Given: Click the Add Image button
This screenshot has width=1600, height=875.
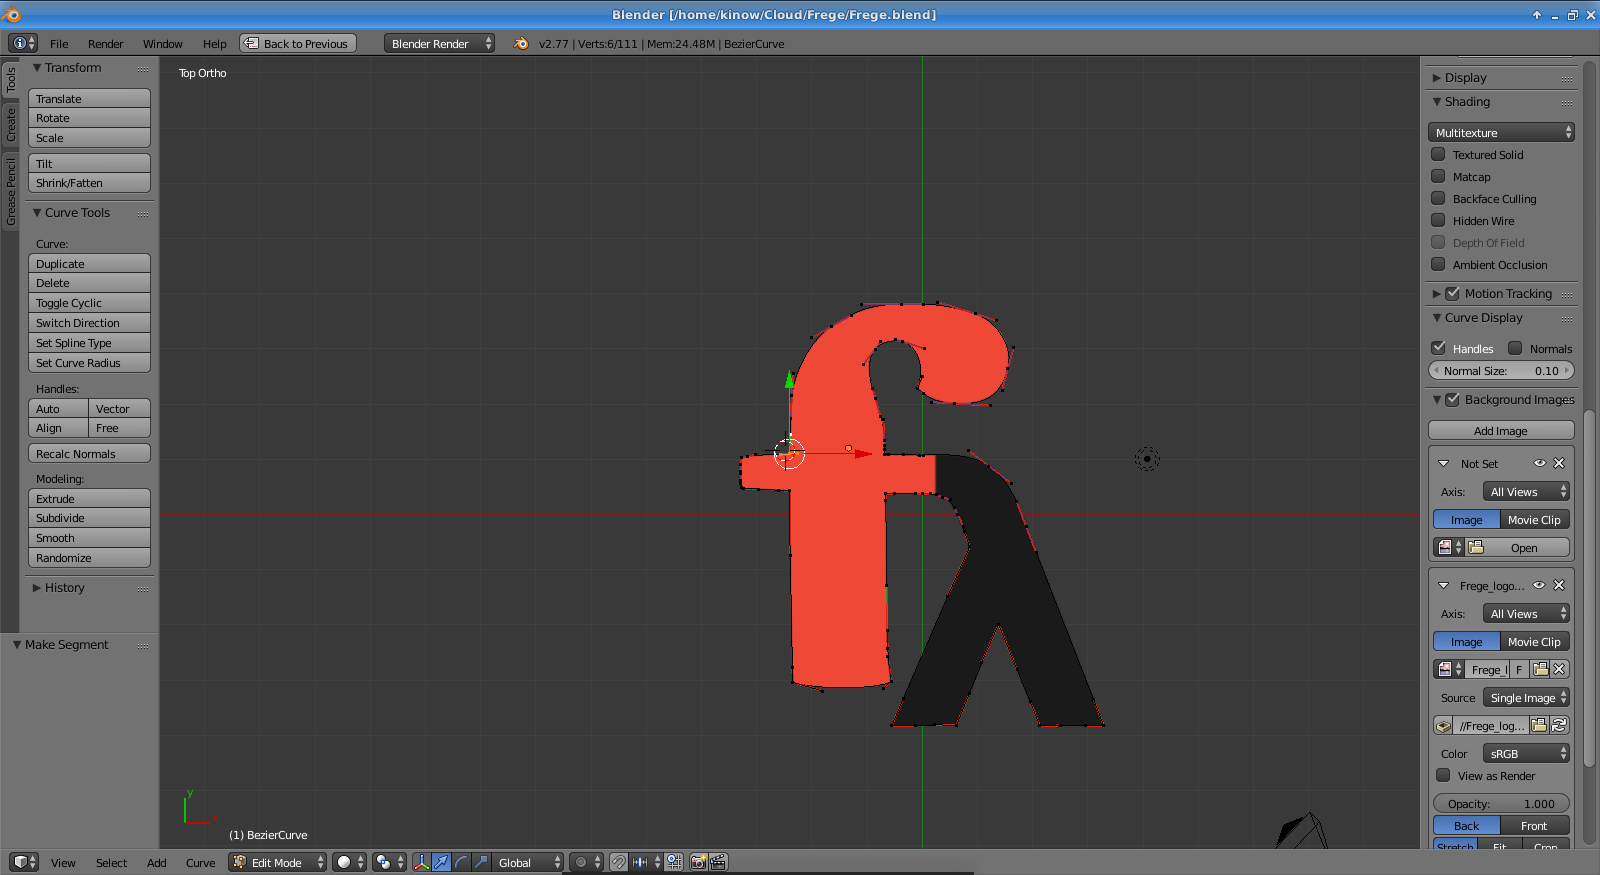Looking at the screenshot, I should [1501, 430].
